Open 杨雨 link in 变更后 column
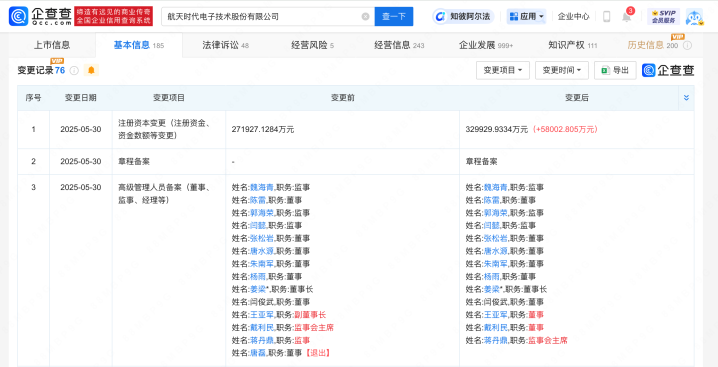The height and width of the screenshot is (367, 718). 491,277
